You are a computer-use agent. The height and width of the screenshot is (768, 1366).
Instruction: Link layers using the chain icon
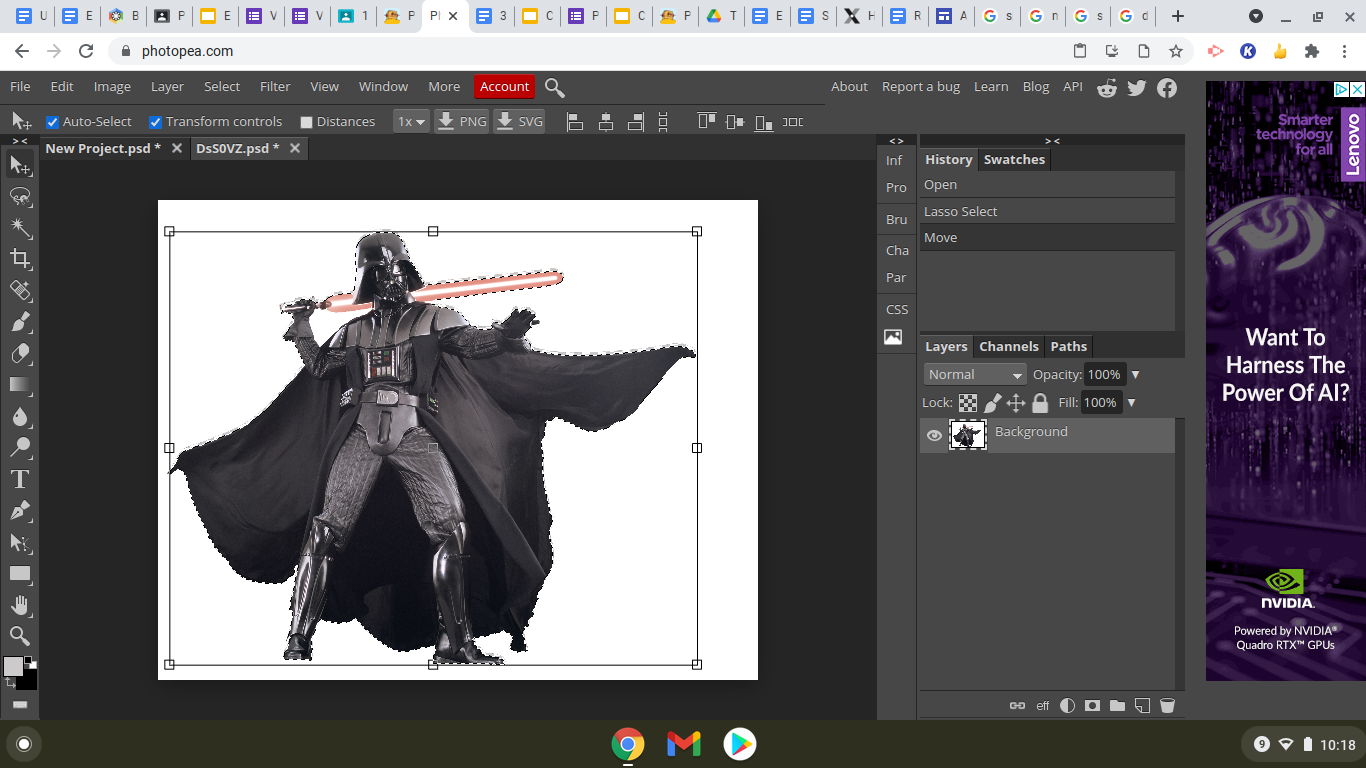click(1017, 705)
